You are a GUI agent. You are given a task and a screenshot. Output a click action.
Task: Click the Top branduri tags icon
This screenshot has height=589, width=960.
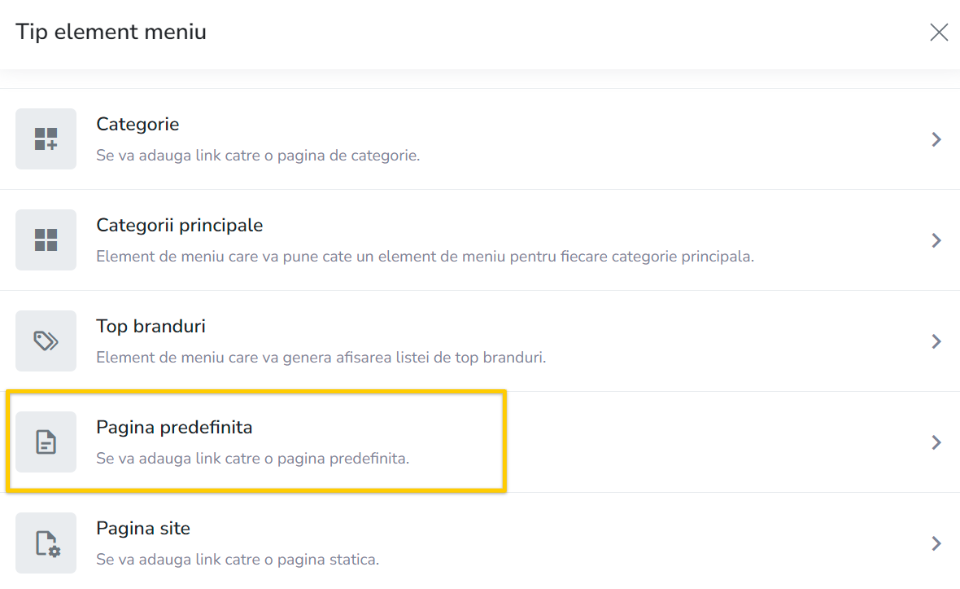coord(46,341)
